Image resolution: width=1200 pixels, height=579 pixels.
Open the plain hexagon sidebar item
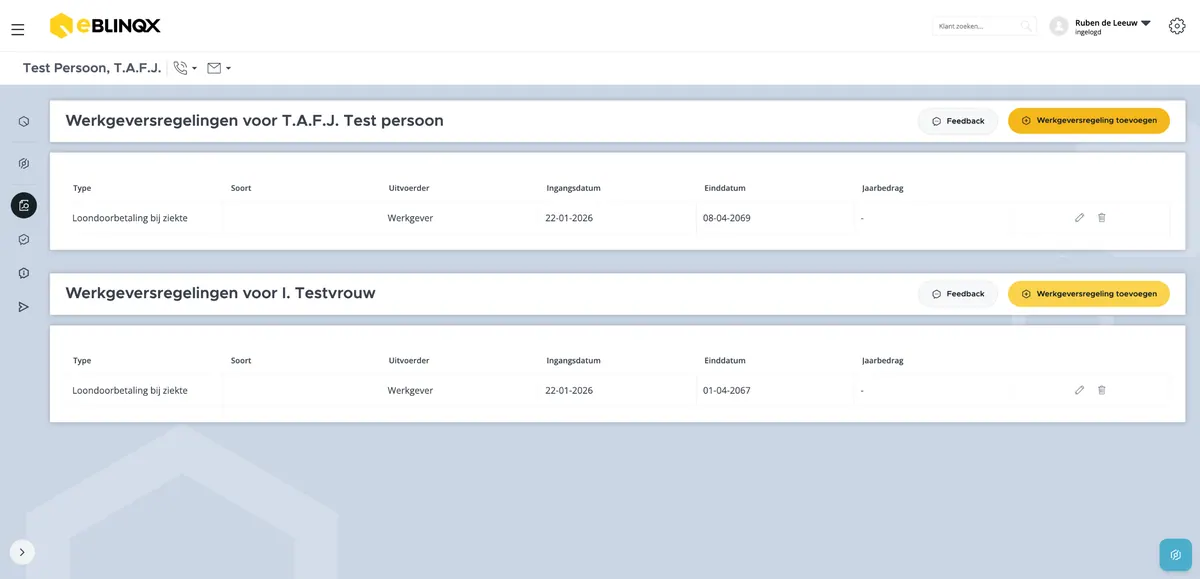[24, 121]
